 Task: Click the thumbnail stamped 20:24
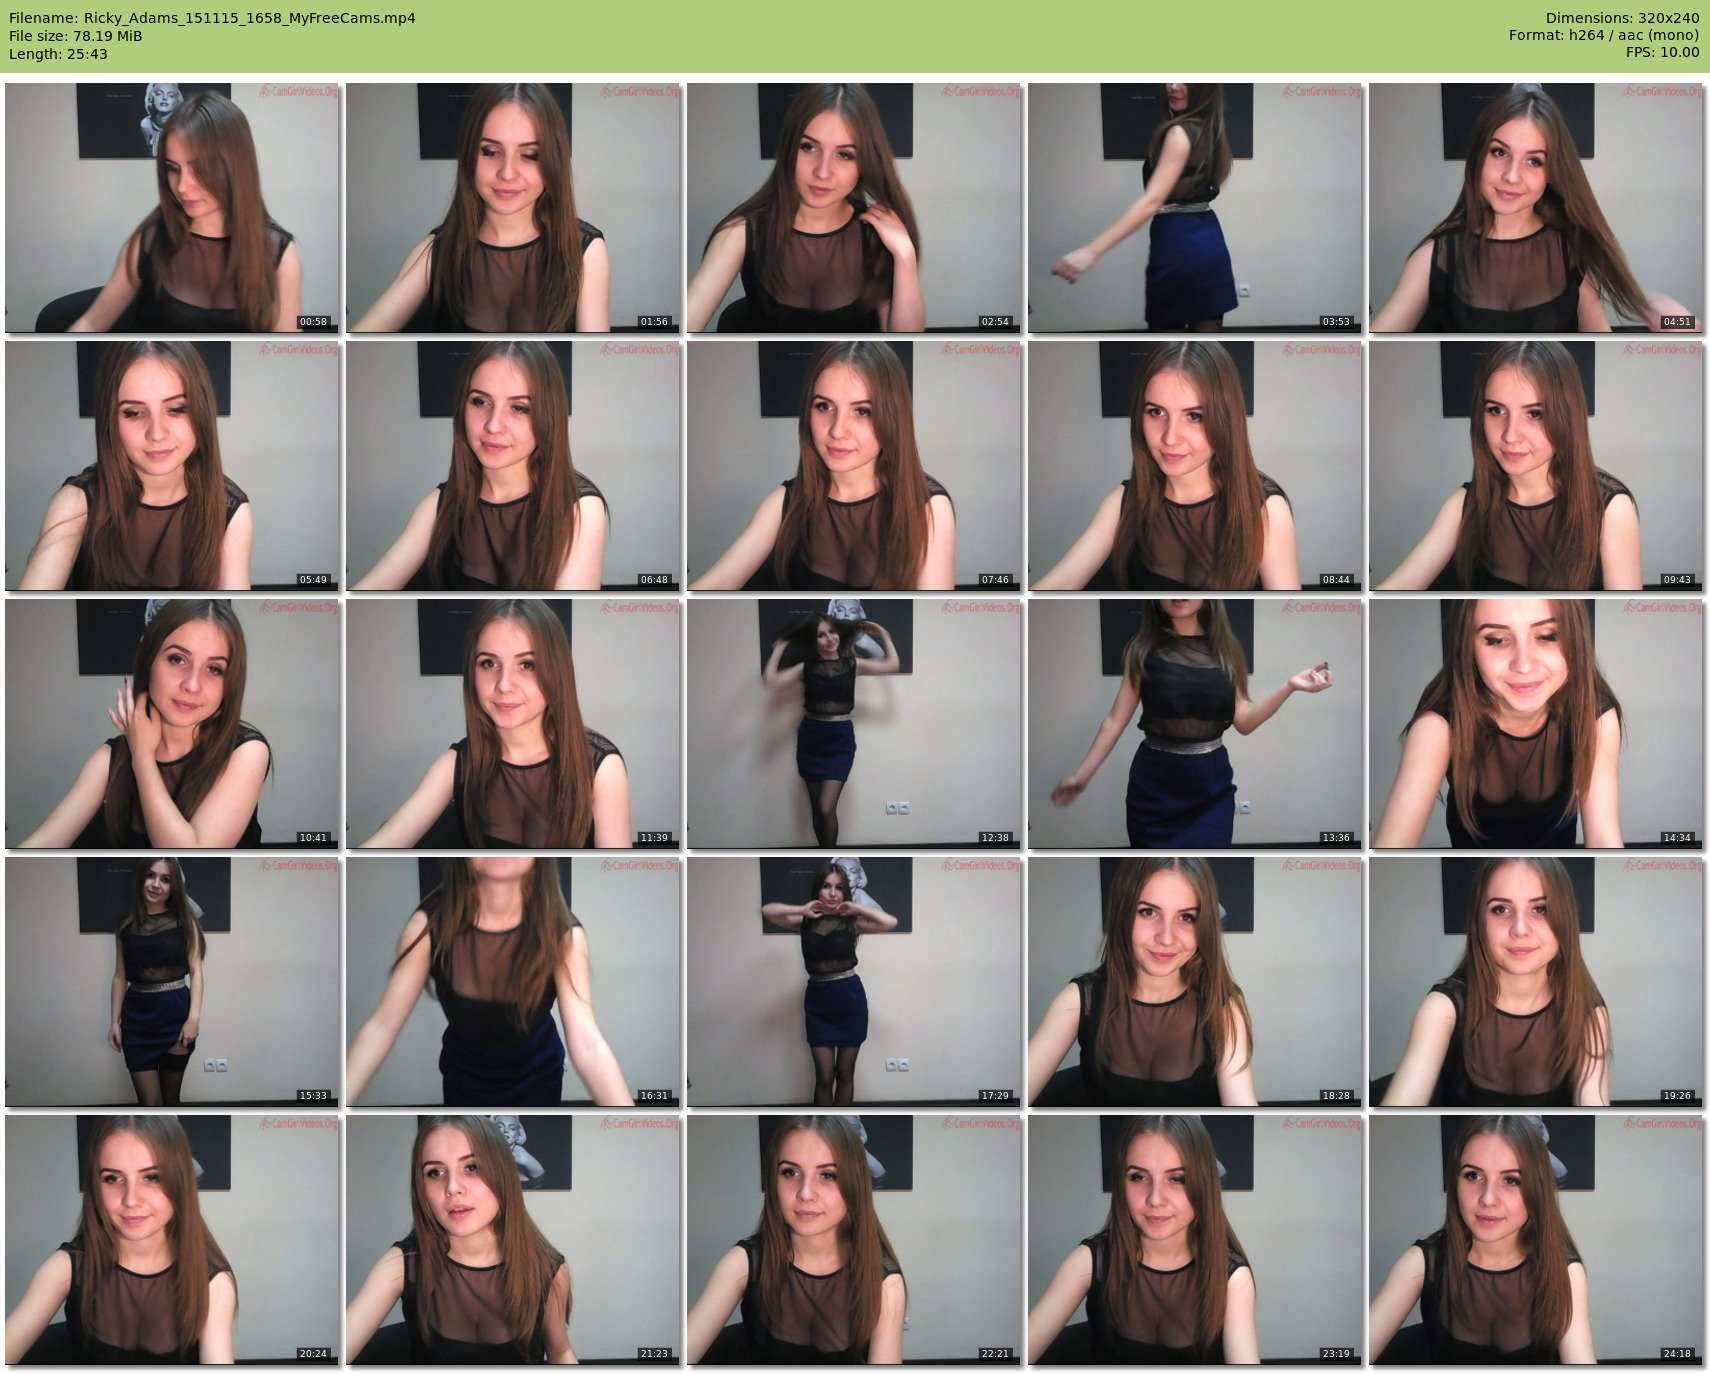(x=172, y=1239)
